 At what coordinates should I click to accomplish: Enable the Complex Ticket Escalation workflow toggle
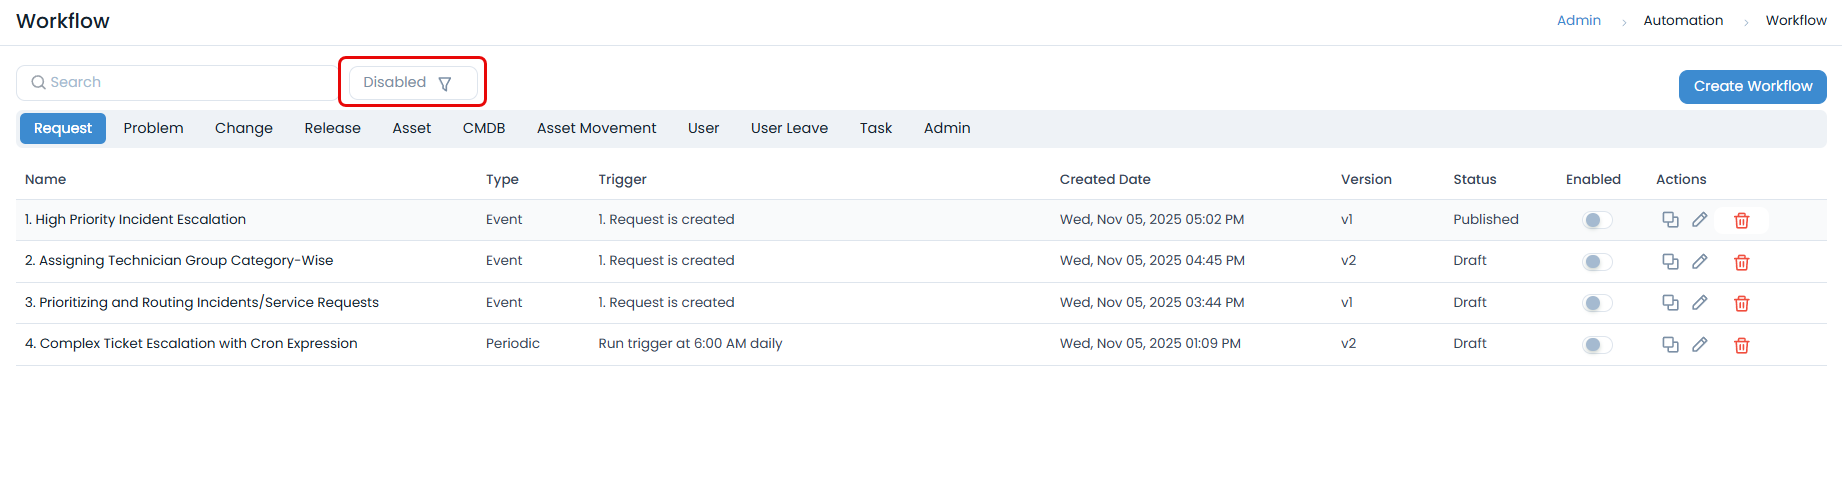click(x=1597, y=345)
